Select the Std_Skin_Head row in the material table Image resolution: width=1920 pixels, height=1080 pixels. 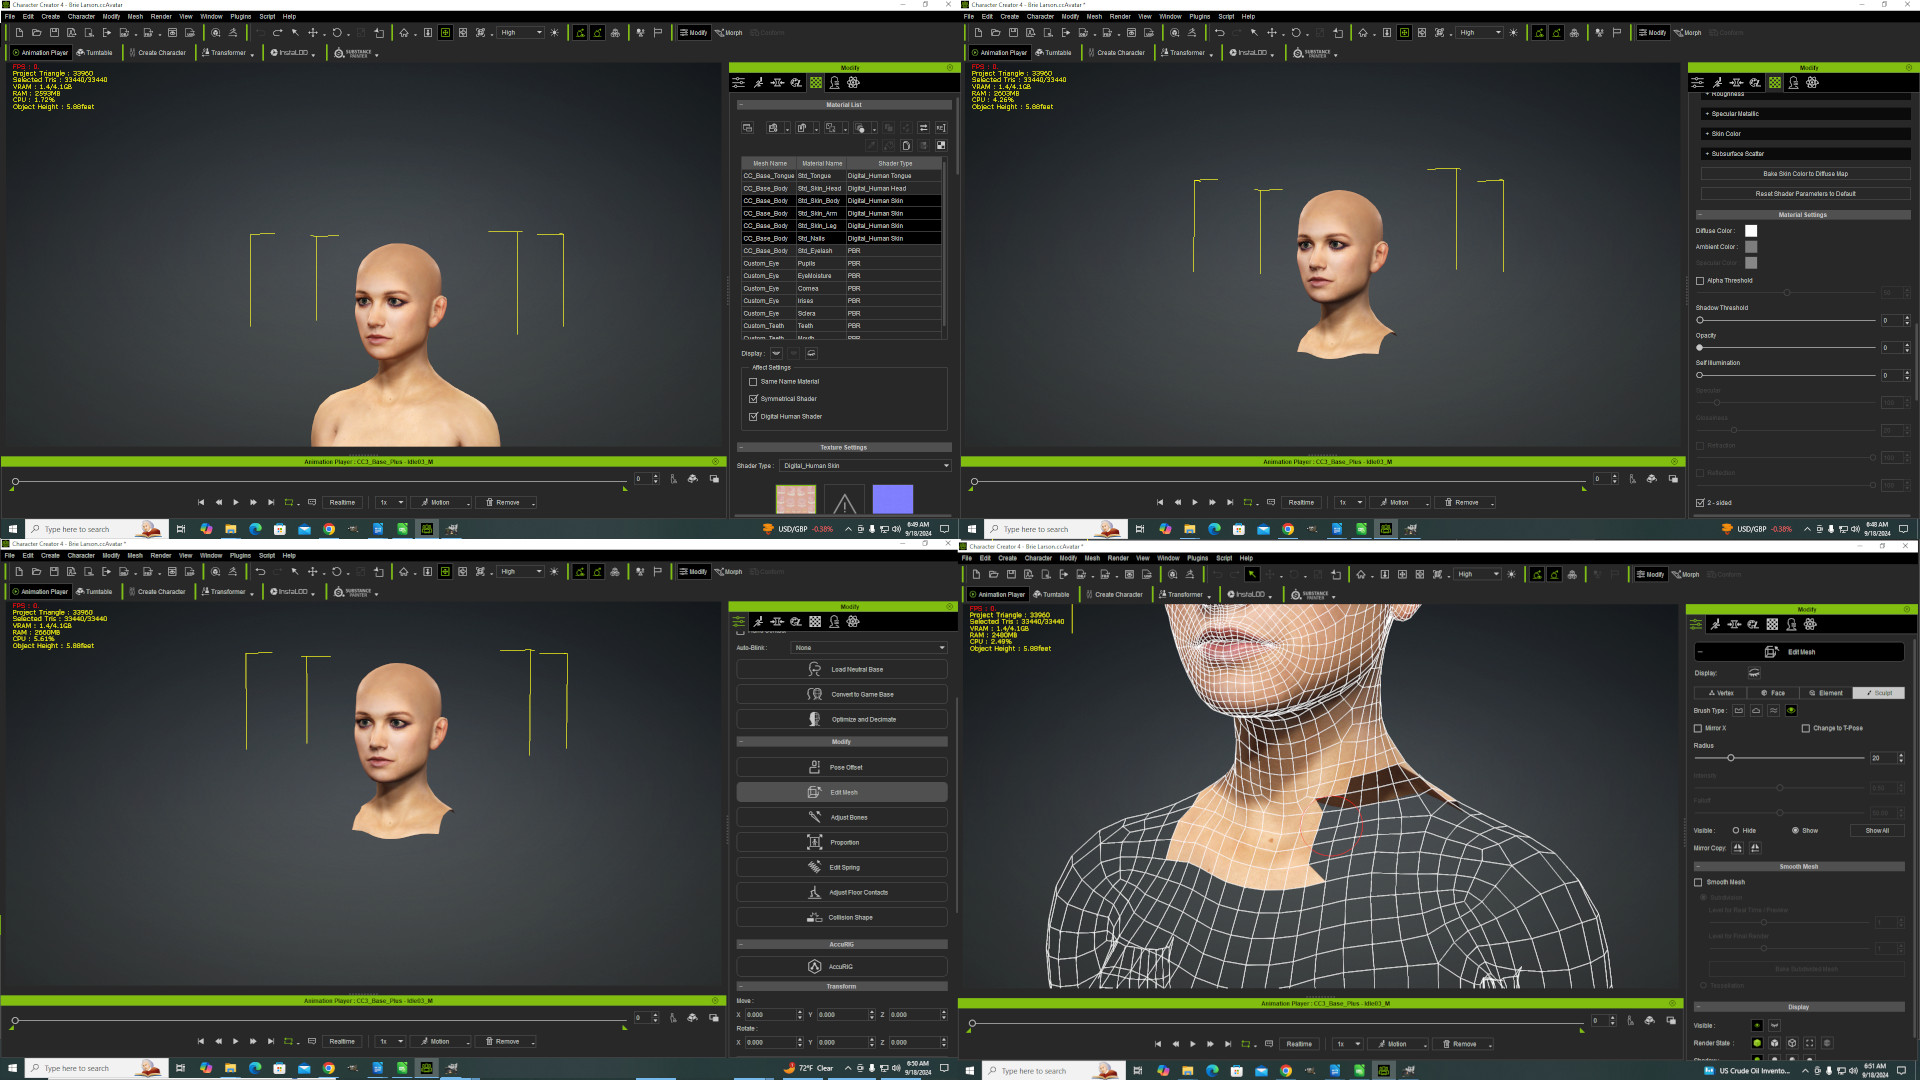click(x=841, y=189)
